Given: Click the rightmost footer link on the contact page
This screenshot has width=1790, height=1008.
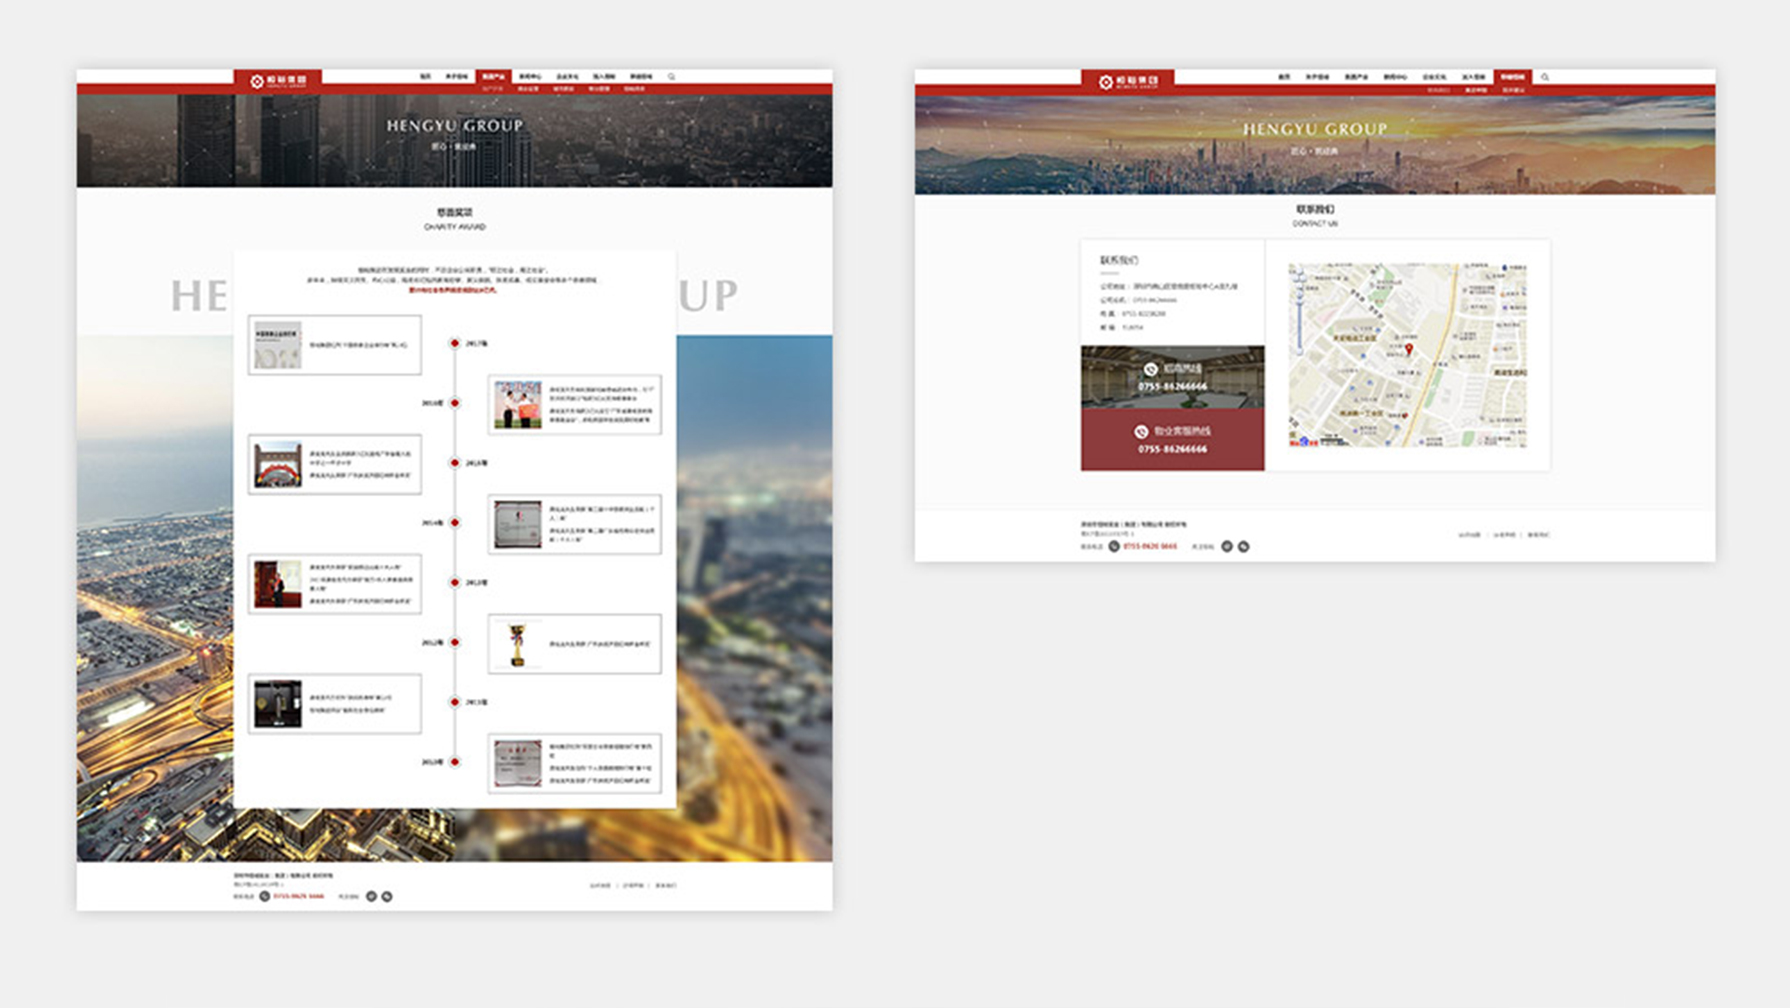Looking at the screenshot, I should pos(1538,535).
